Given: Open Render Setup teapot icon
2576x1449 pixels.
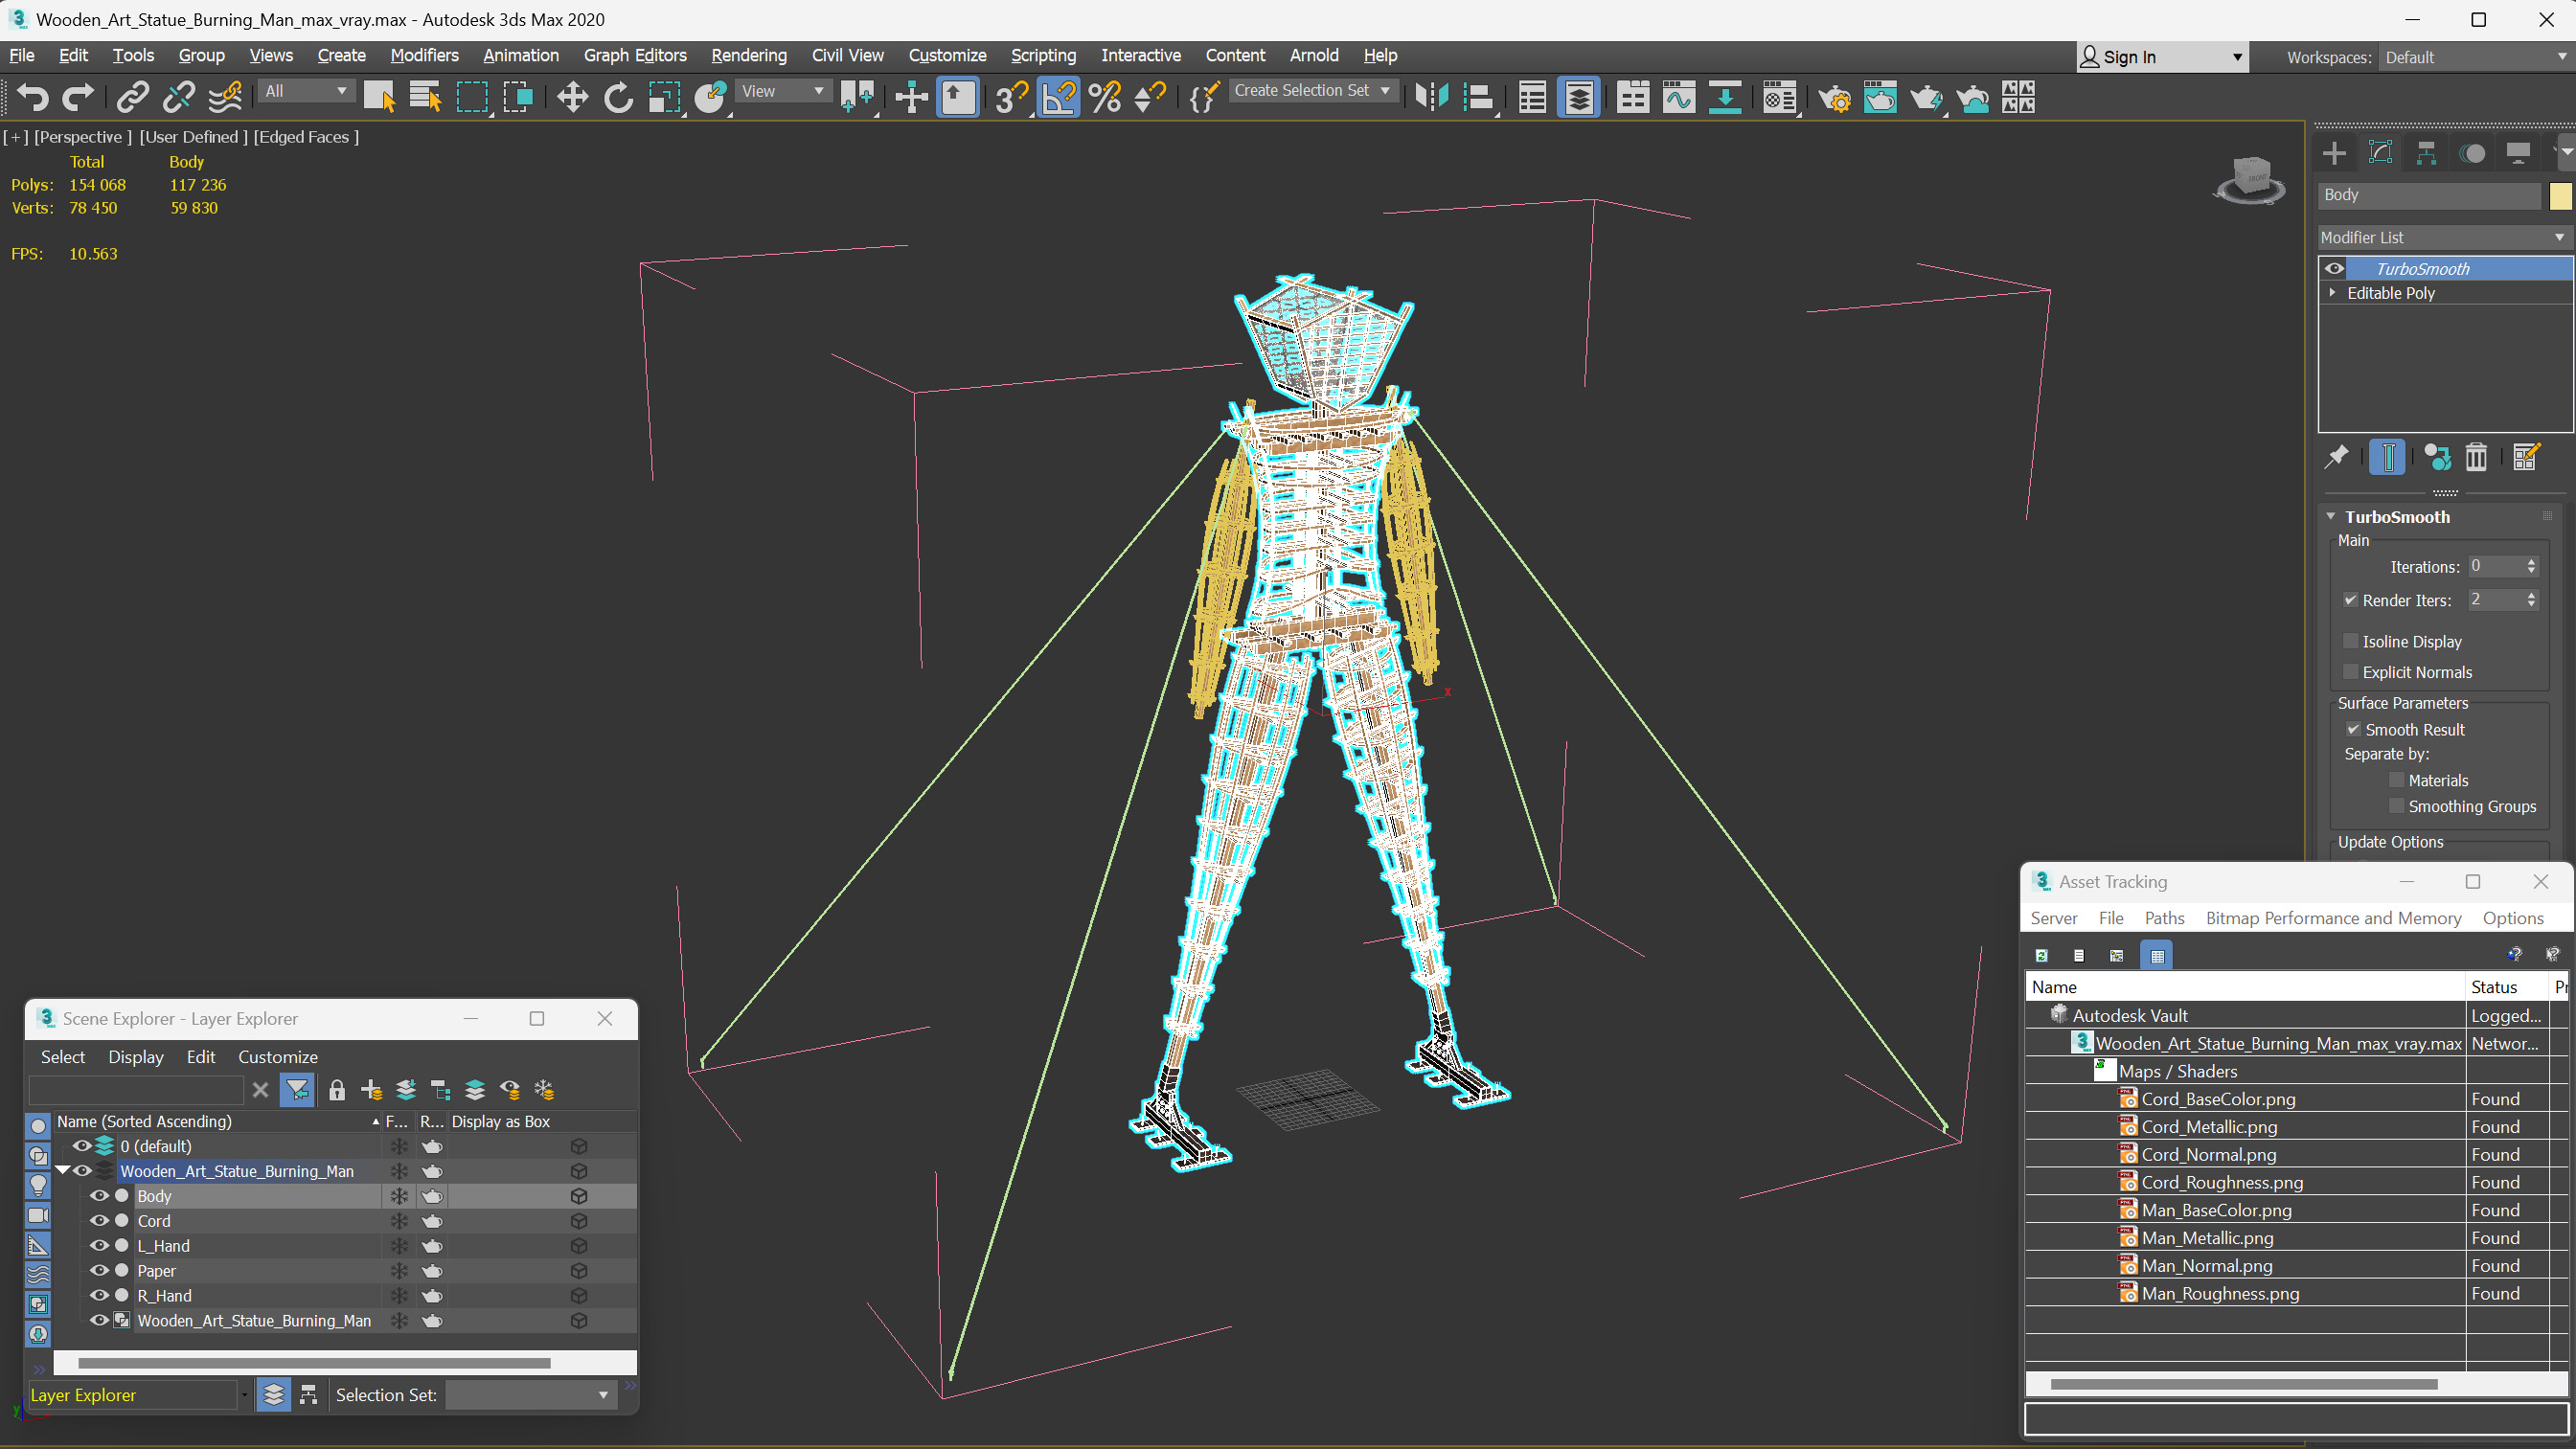Looking at the screenshot, I should tap(1834, 97).
